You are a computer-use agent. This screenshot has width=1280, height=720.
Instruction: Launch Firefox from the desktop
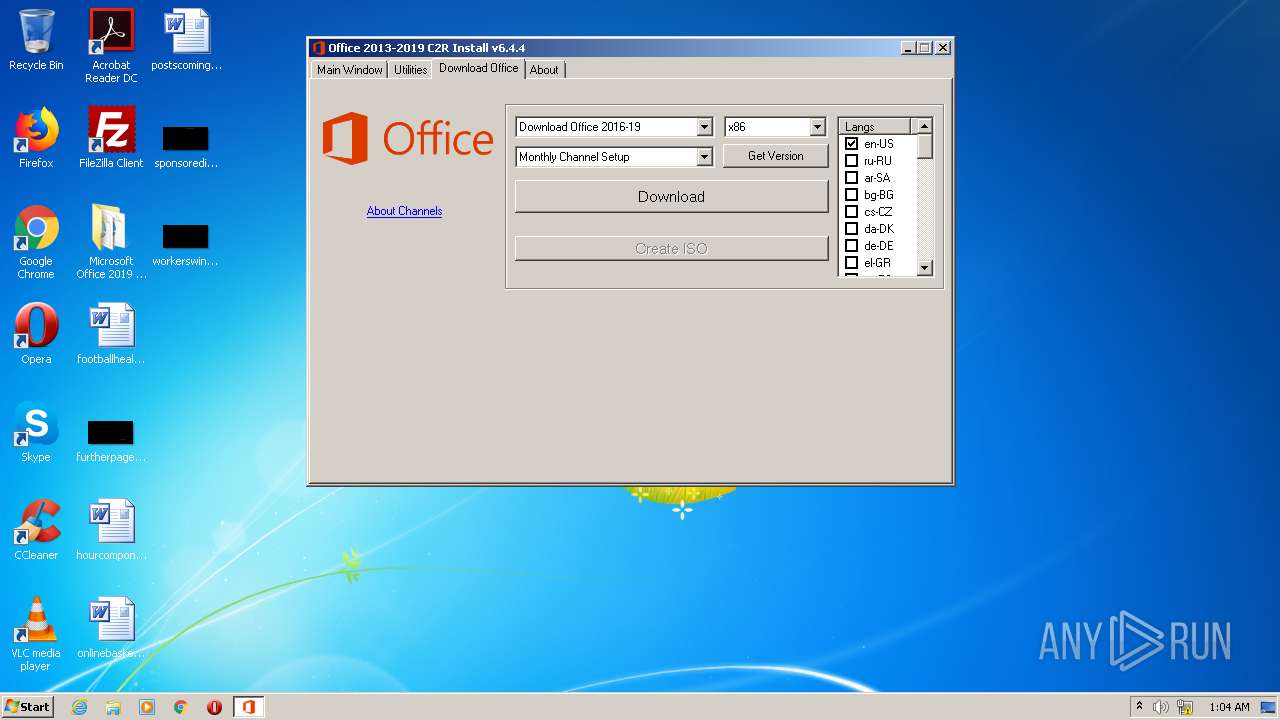(x=36, y=138)
